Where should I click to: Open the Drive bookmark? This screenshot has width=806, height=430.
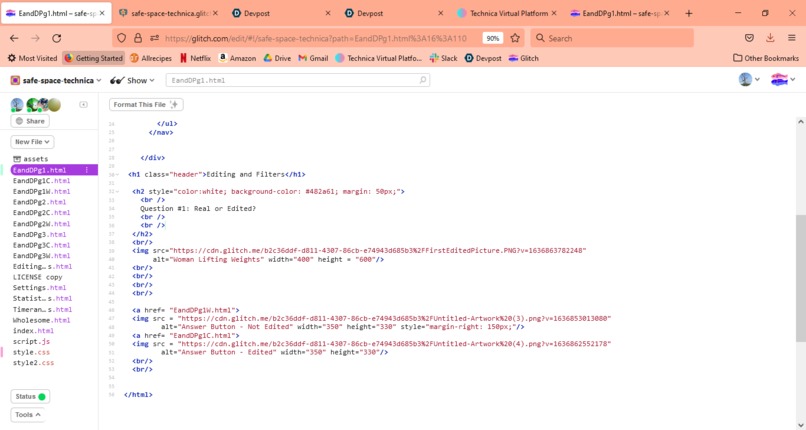(x=277, y=58)
